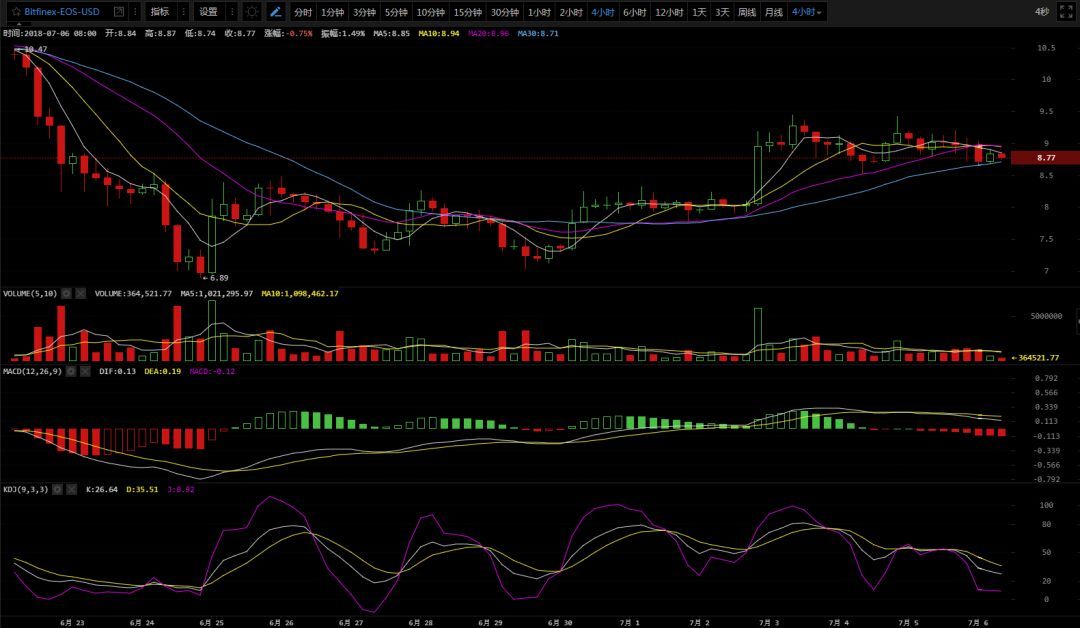Select the 10分钟 interval
This screenshot has height=628, width=1080.
pos(430,12)
